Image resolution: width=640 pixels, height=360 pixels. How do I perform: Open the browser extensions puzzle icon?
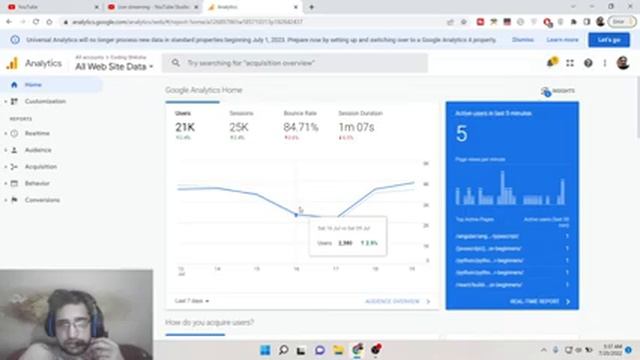click(573, 22)
